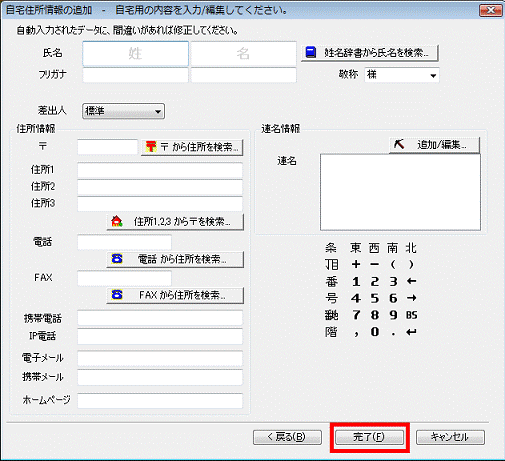Click the 南 key on the keypad
This screenshot has width=505, height=461.
tap(393, 248)
